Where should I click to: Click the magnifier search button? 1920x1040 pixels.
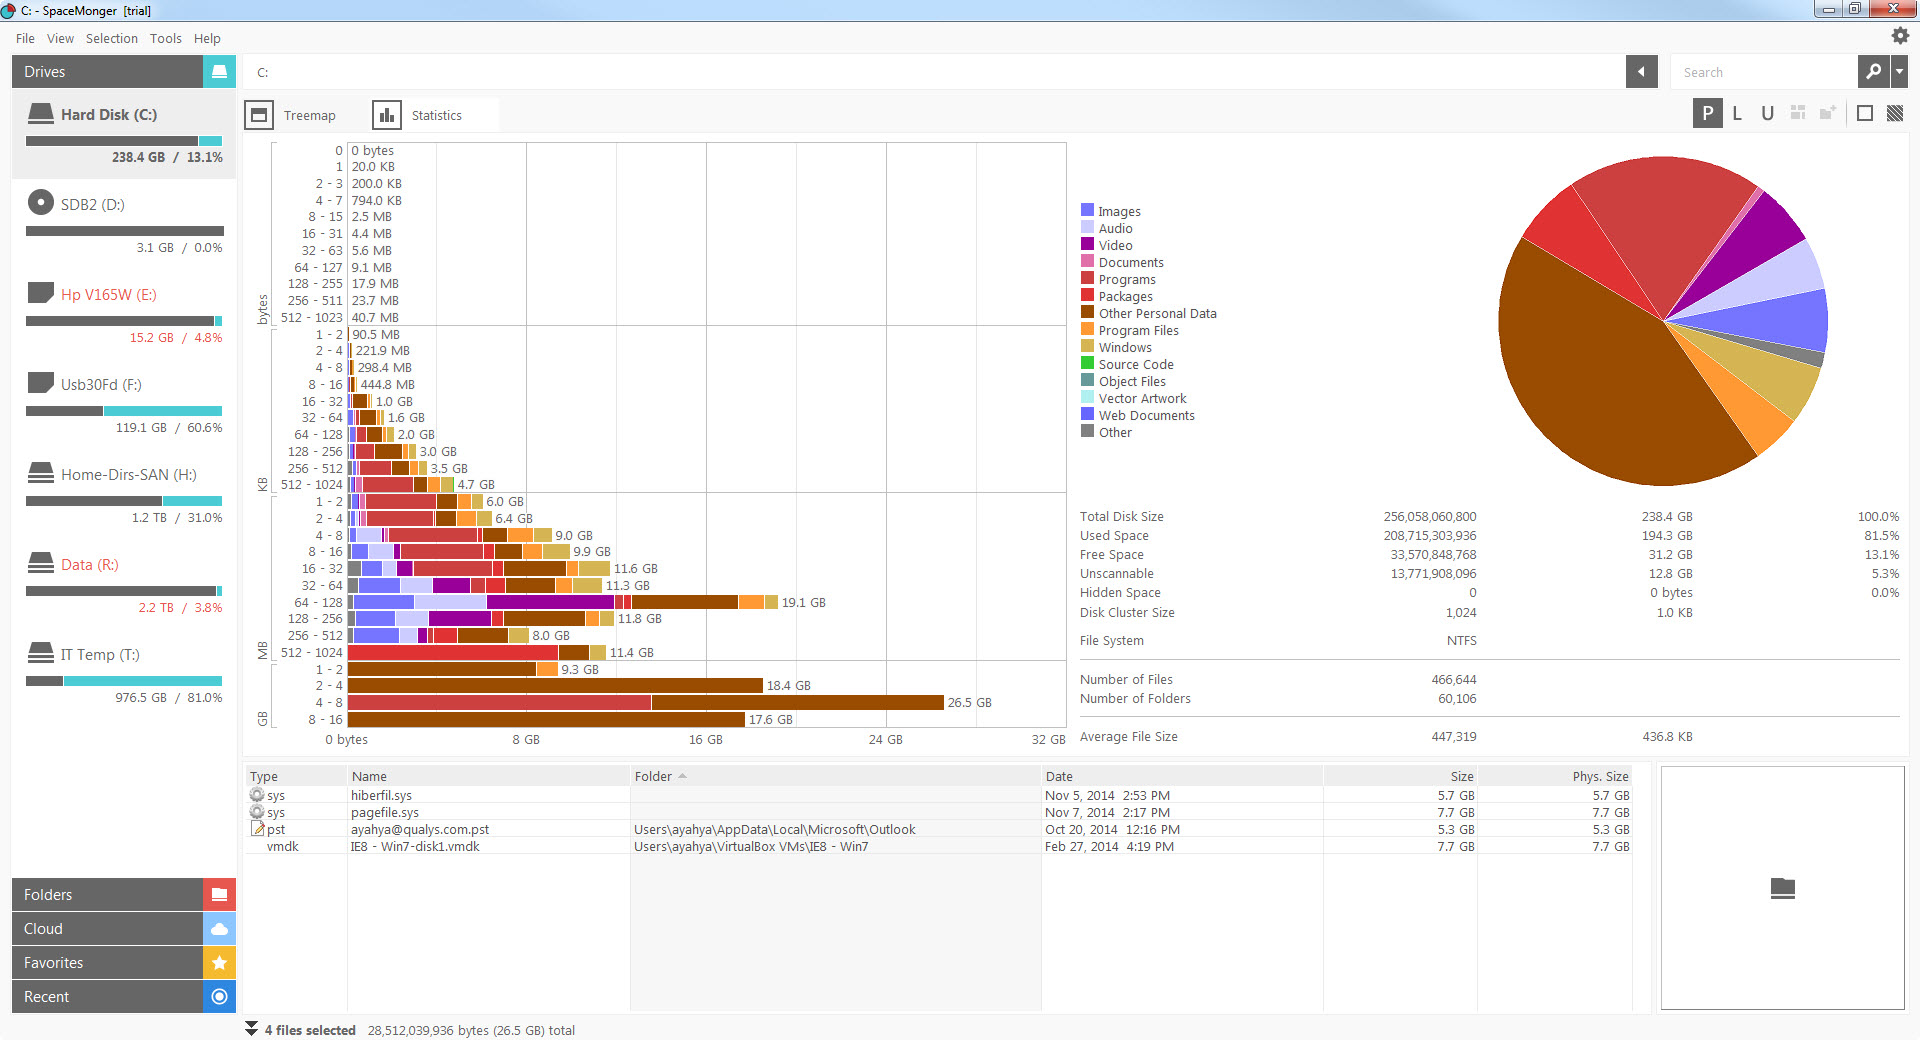pyautogui.click(x=1873, y=72)
